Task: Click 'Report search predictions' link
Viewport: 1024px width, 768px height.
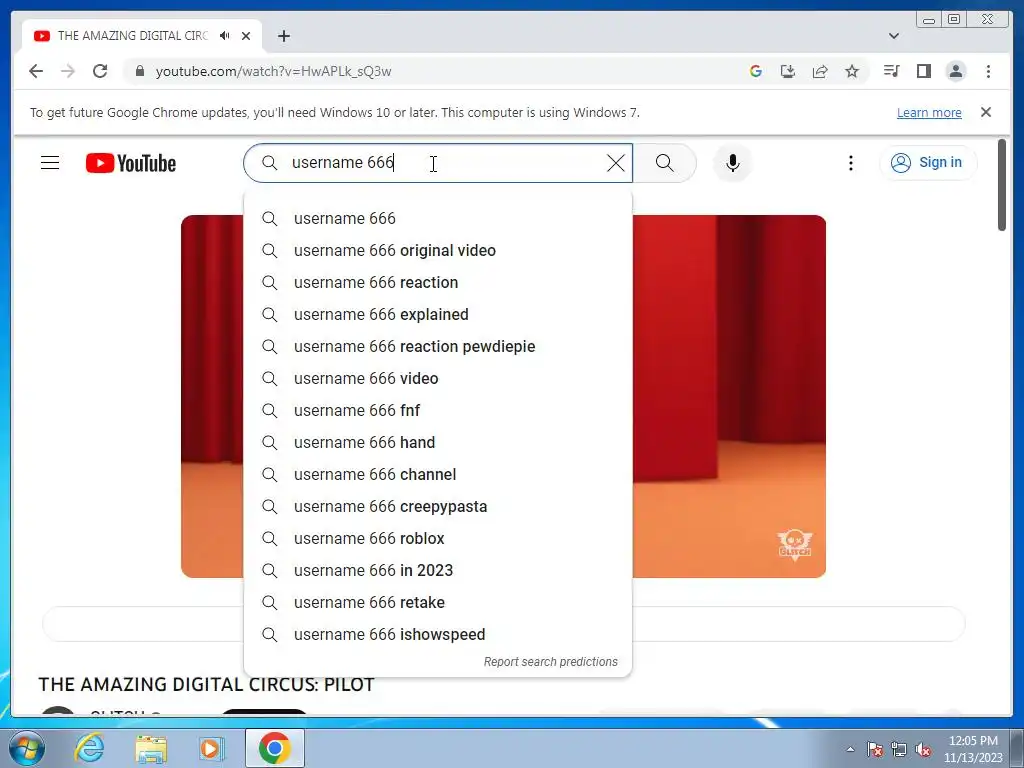Action: pyautogui.click(x=551, y=662)
